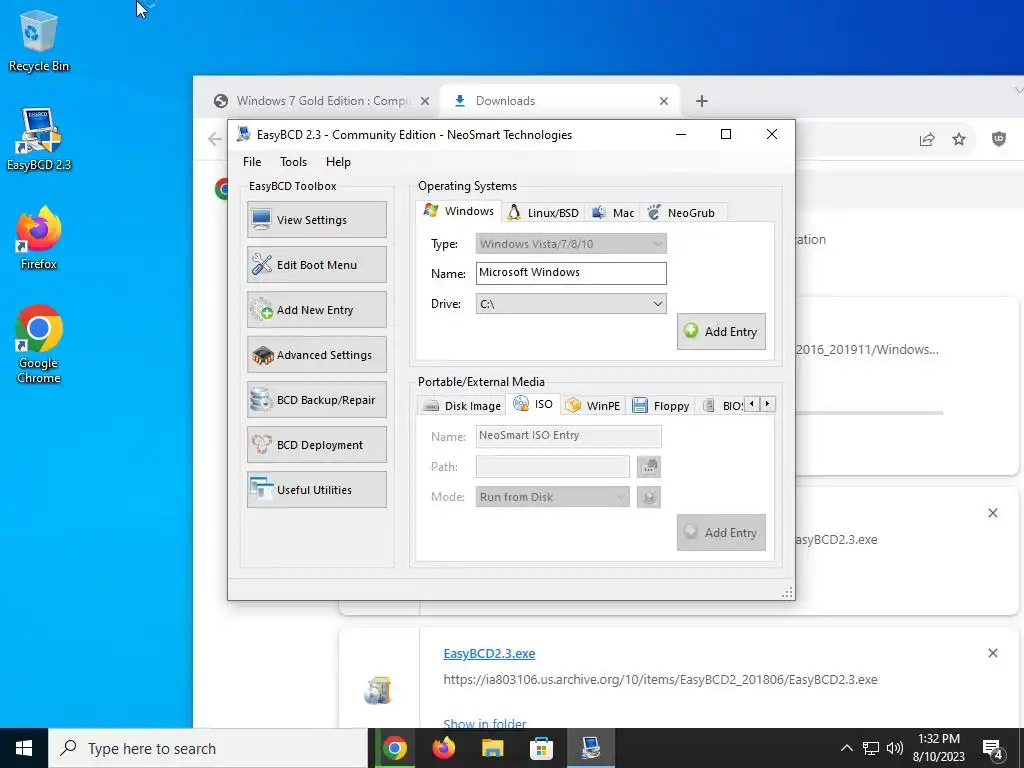This screenshot has height=768, width=1024.
Task: Click the browse icon beside Path
Action: click(x=648, y=466)
